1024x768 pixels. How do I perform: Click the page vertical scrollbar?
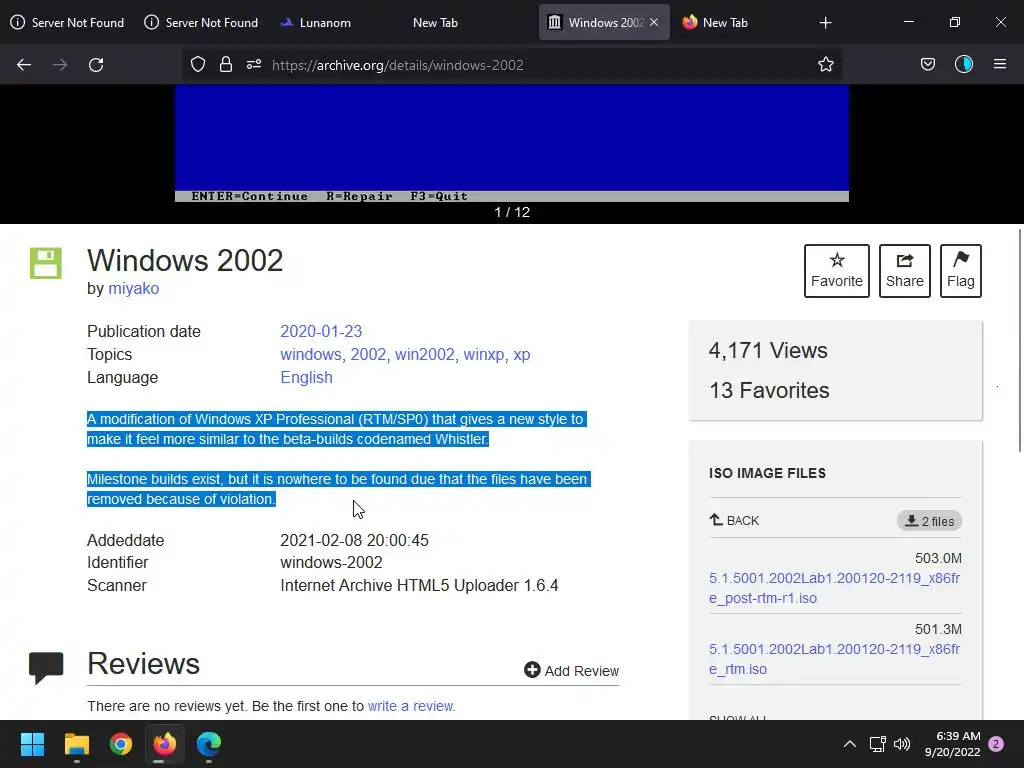point(1019,340)
